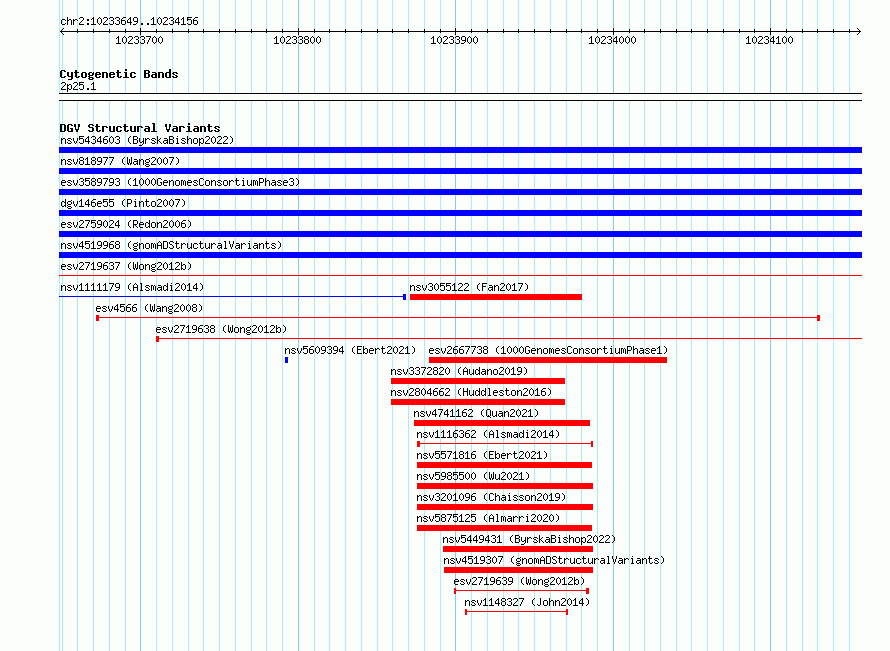Screen dimensions: 890x651
Task: Click esv2719637 (Wong2012b) variant label
Action: (126, 266)
